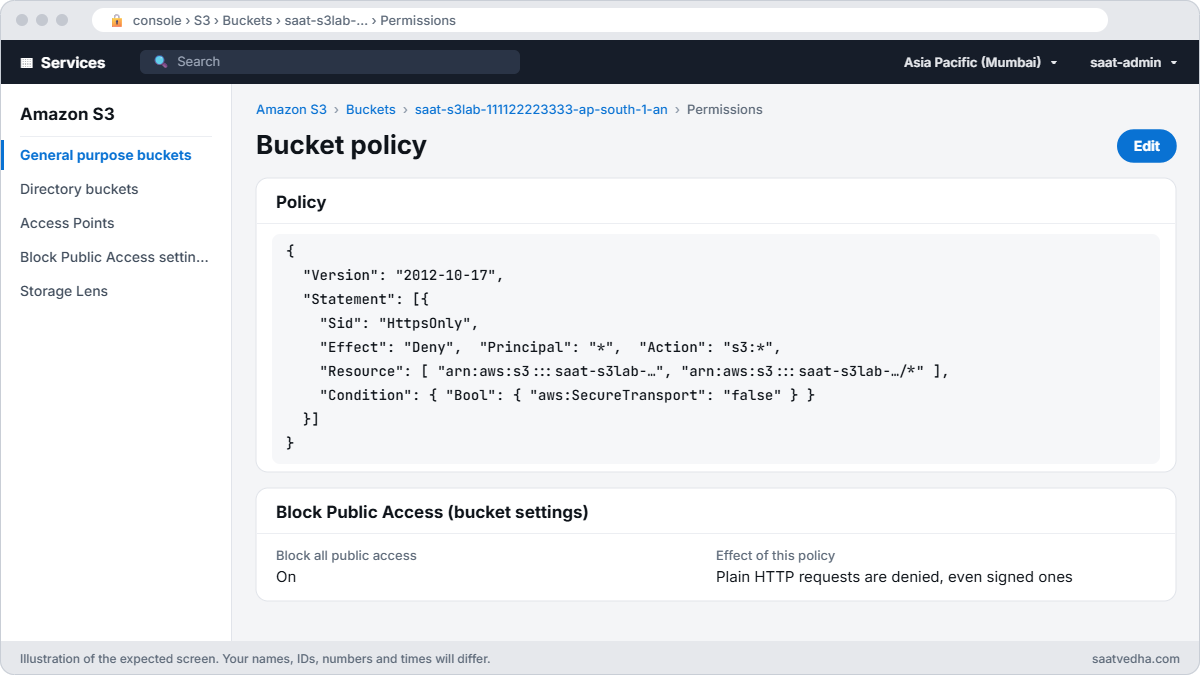The image size is (1200, 675).
Task: Click the "On" status value
Action: (286, 577)
